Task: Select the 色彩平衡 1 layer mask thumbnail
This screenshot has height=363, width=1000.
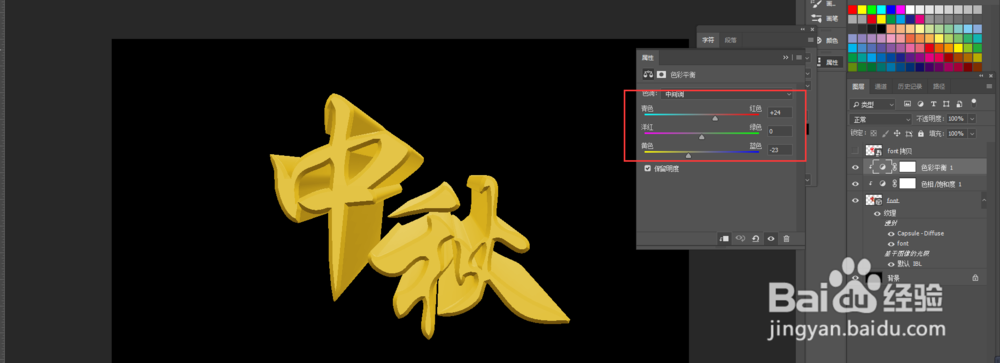Action: (x=907, y=167)
